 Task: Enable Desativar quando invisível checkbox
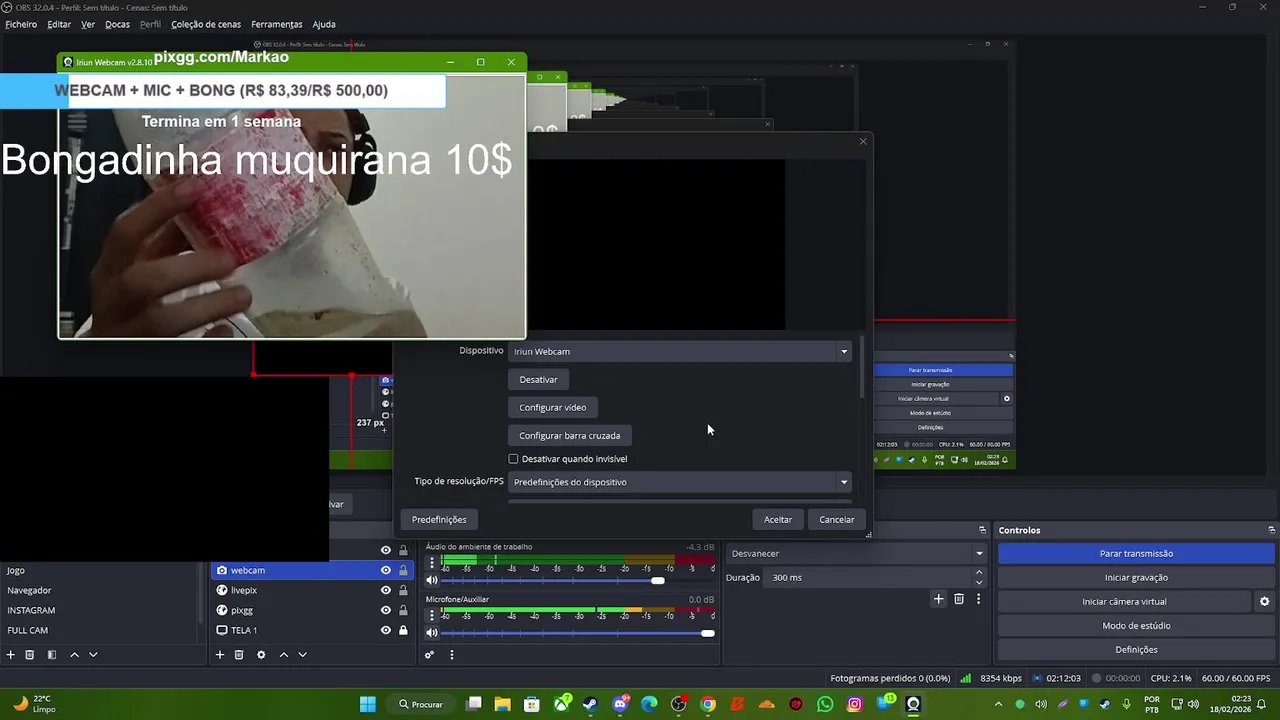point(513,459)
